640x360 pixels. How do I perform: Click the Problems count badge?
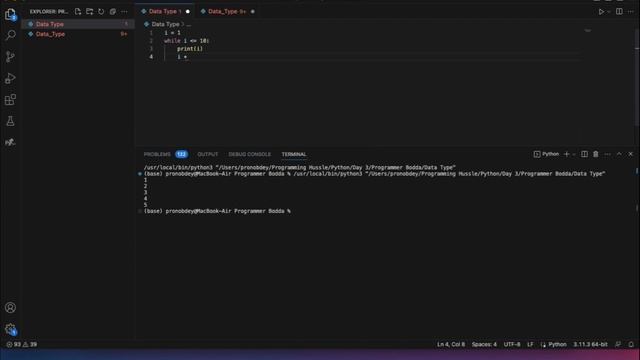click(182, 154)
